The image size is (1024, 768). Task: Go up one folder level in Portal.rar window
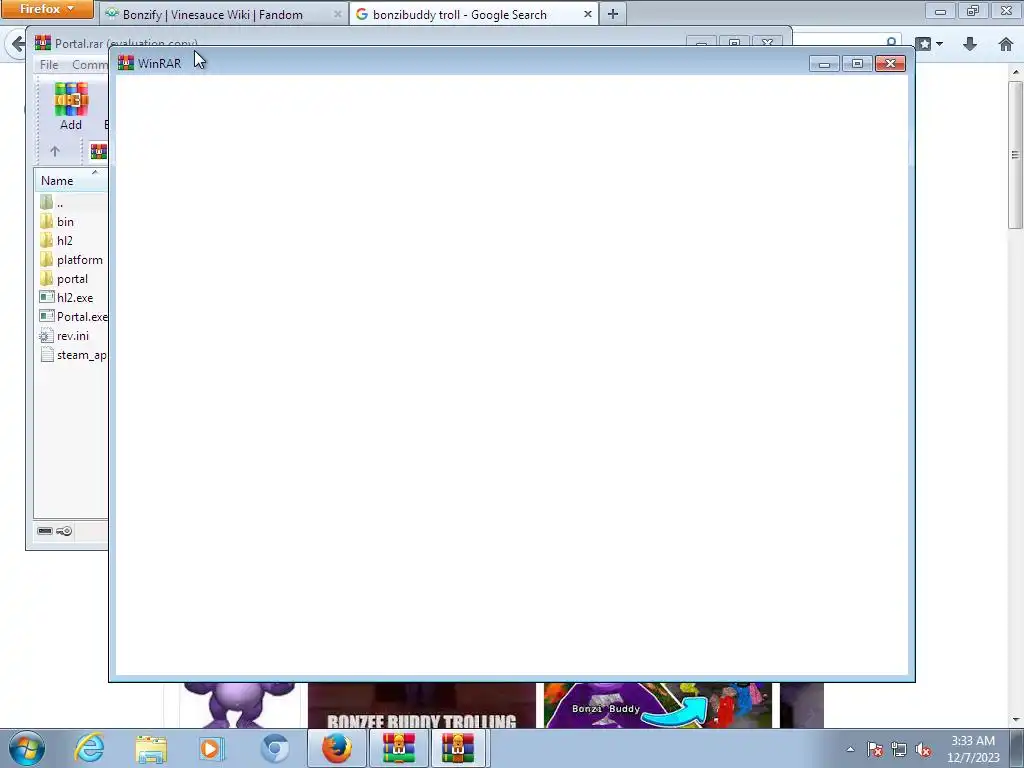point(55,152)
